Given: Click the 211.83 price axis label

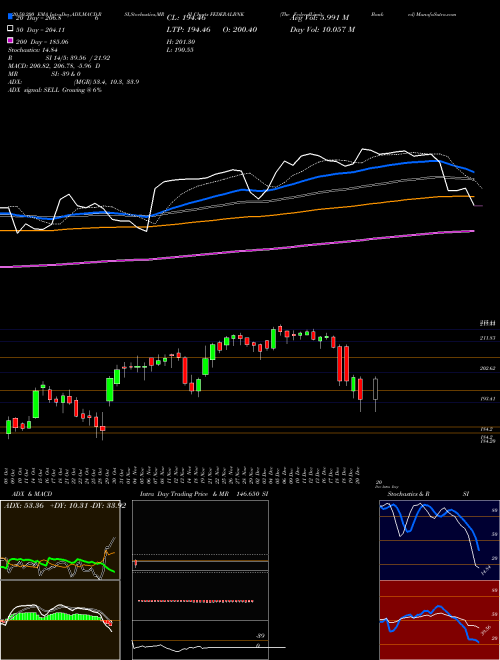Looking at the screenshot, I should [488, 338].
